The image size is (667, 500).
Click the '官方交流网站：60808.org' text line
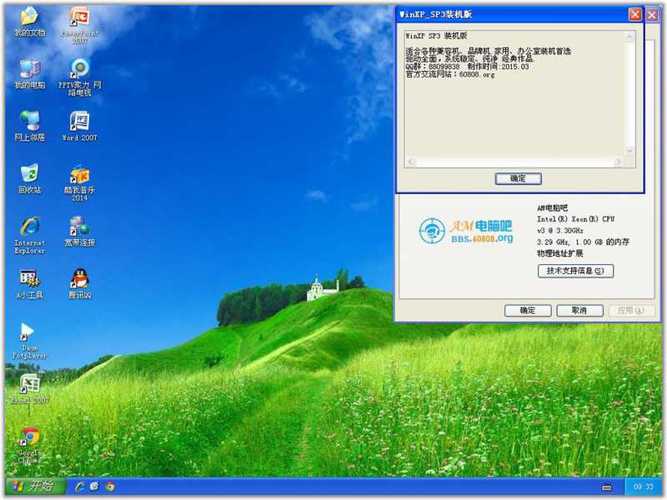(x=450, y=74)
